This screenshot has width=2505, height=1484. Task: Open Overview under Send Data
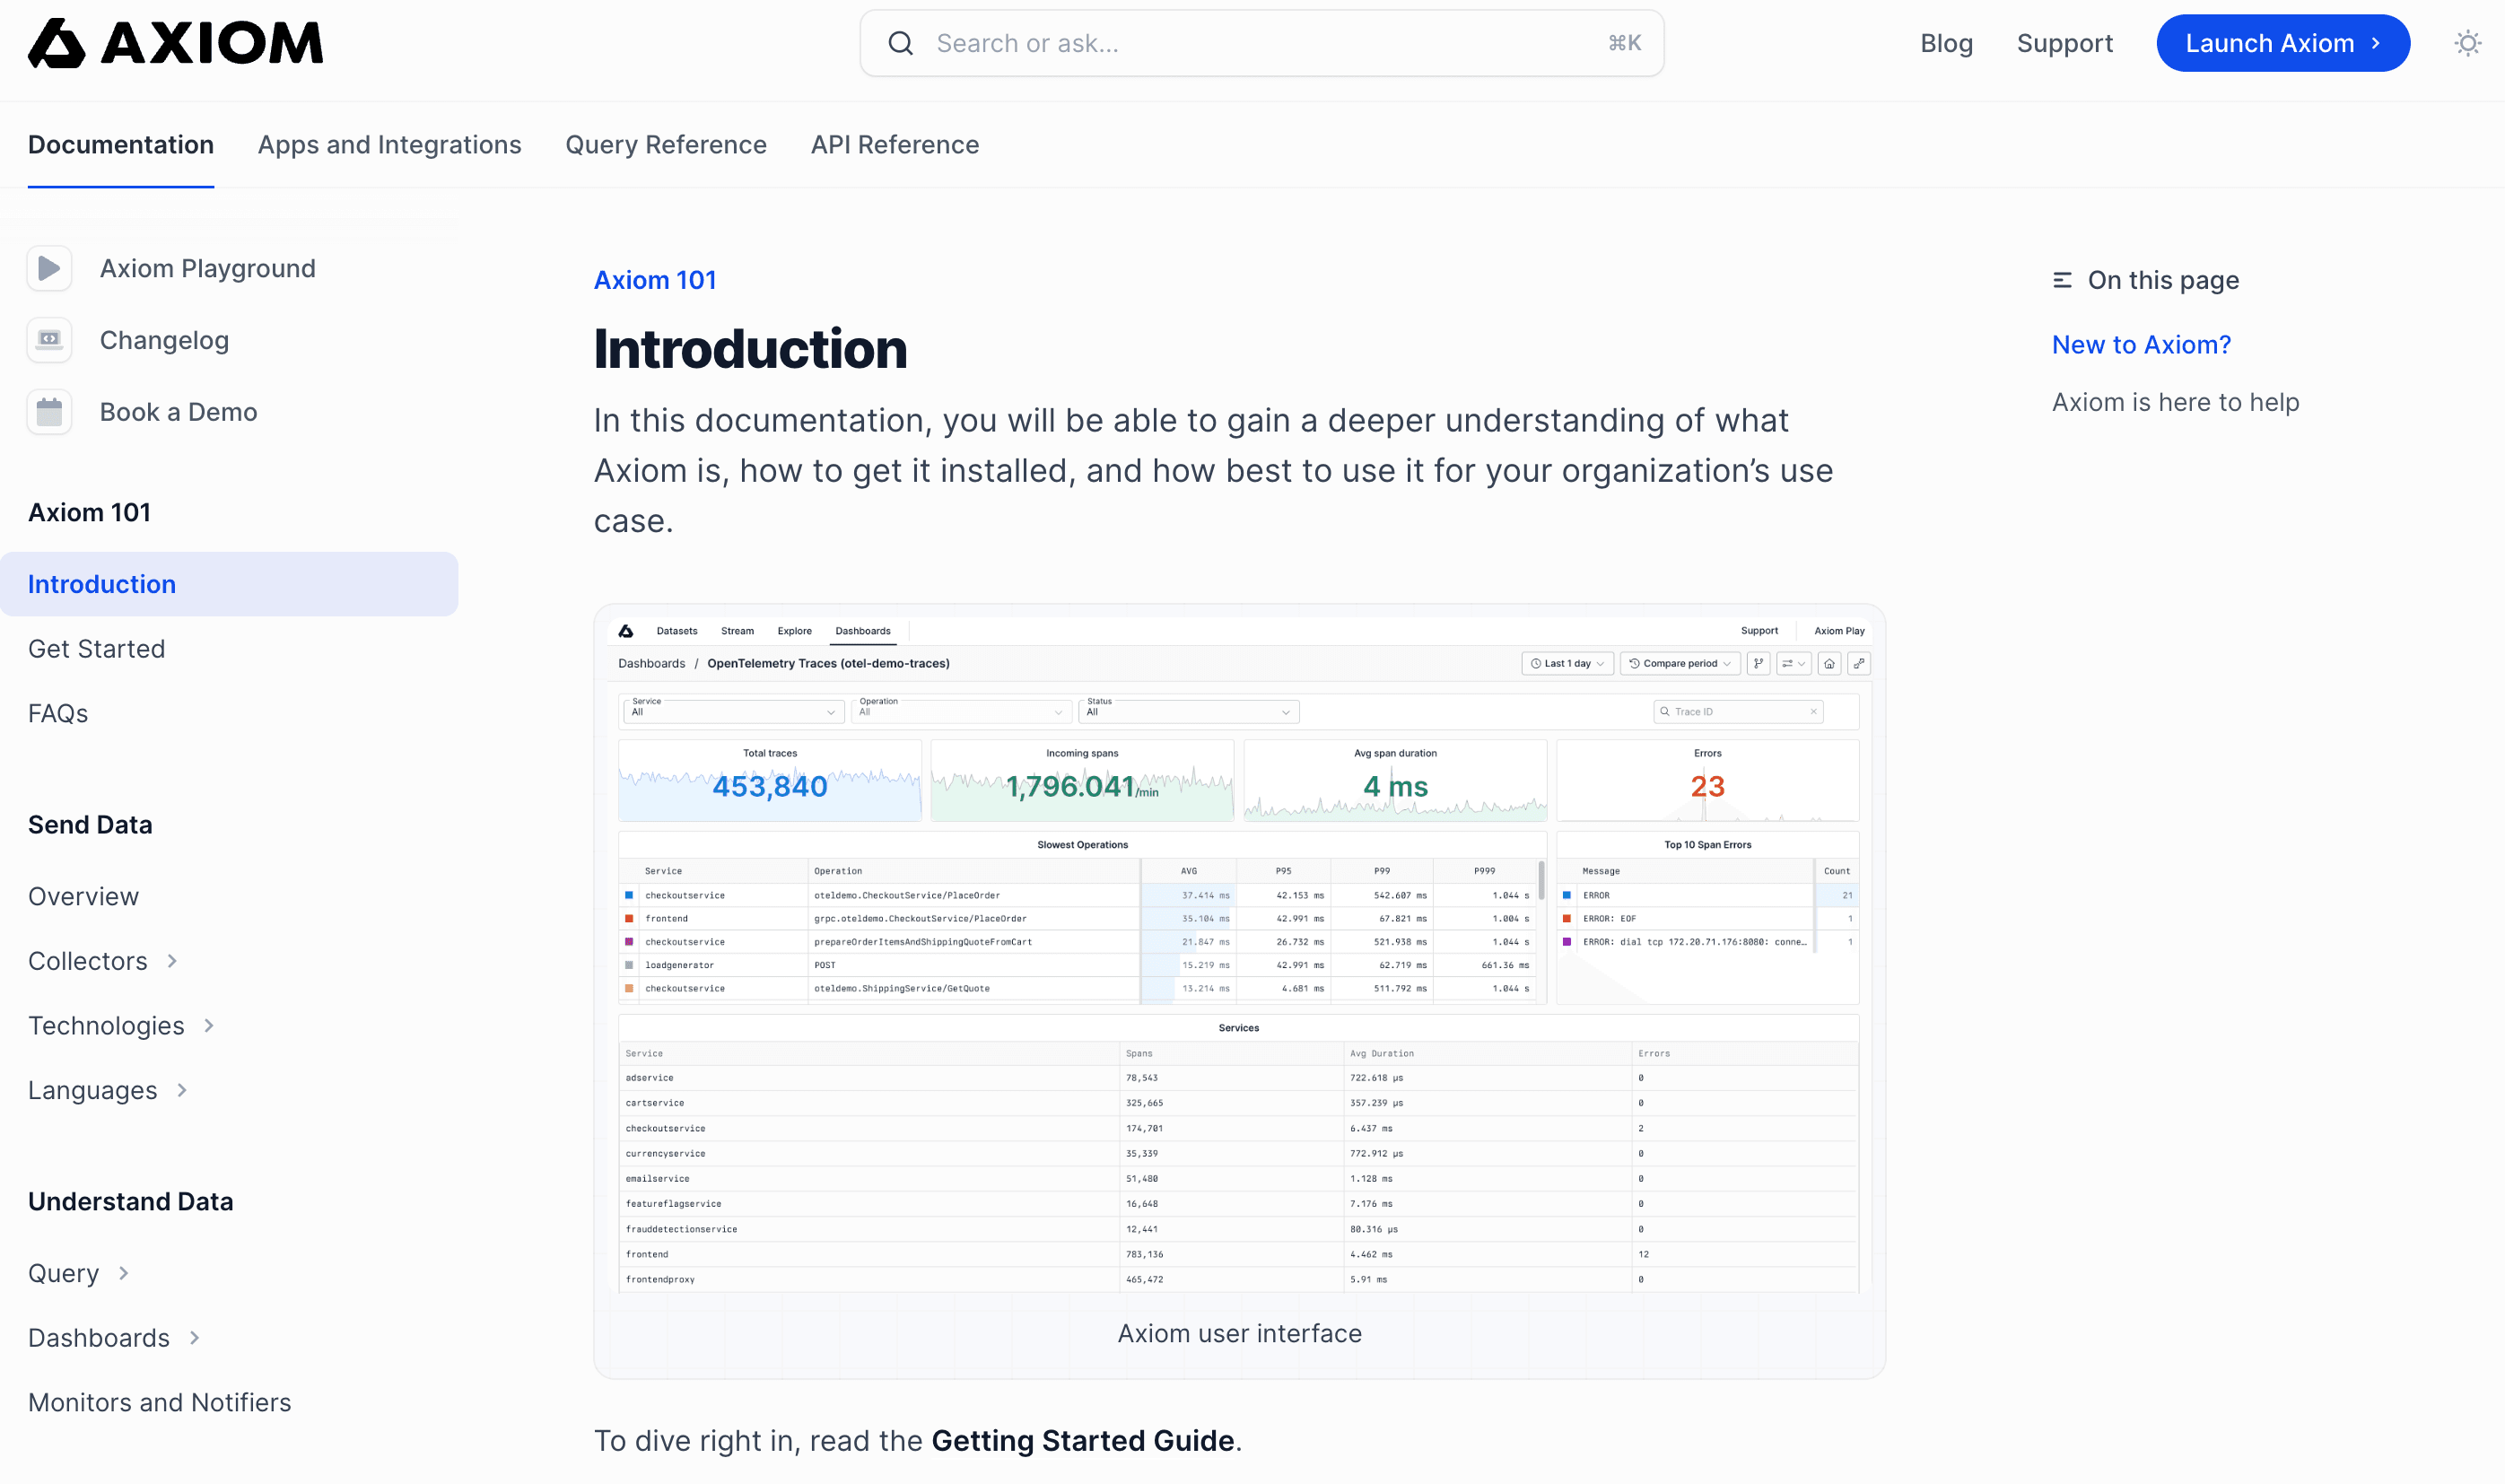point(84,896)
